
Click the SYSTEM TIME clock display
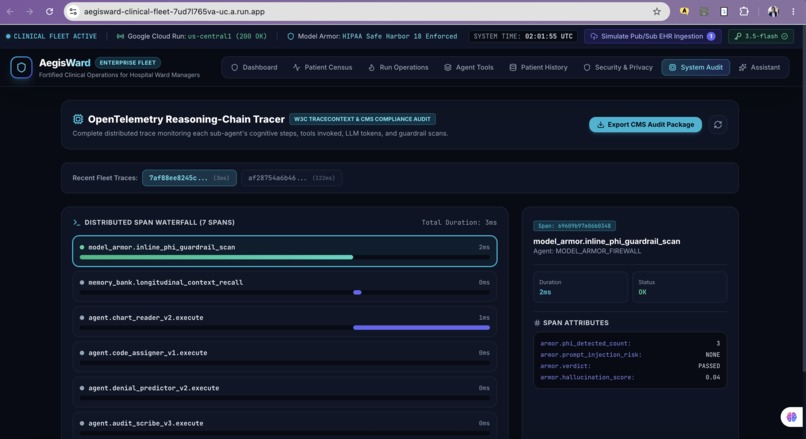tap(523, 36)
